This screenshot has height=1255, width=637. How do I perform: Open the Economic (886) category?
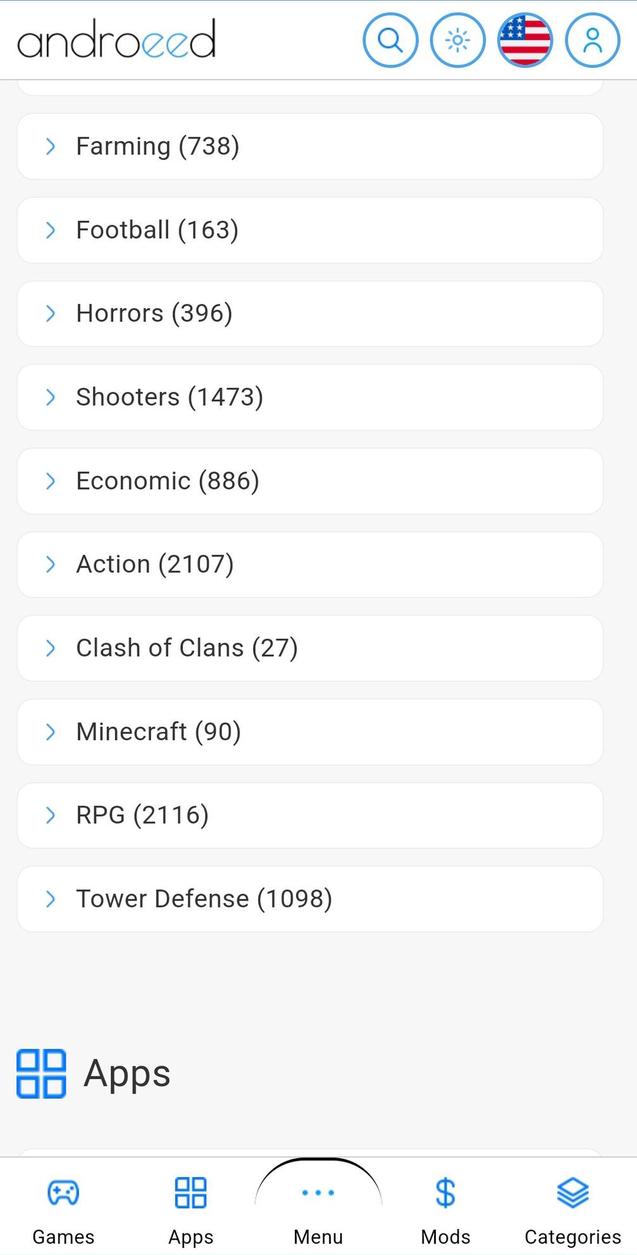click(167, 481)
